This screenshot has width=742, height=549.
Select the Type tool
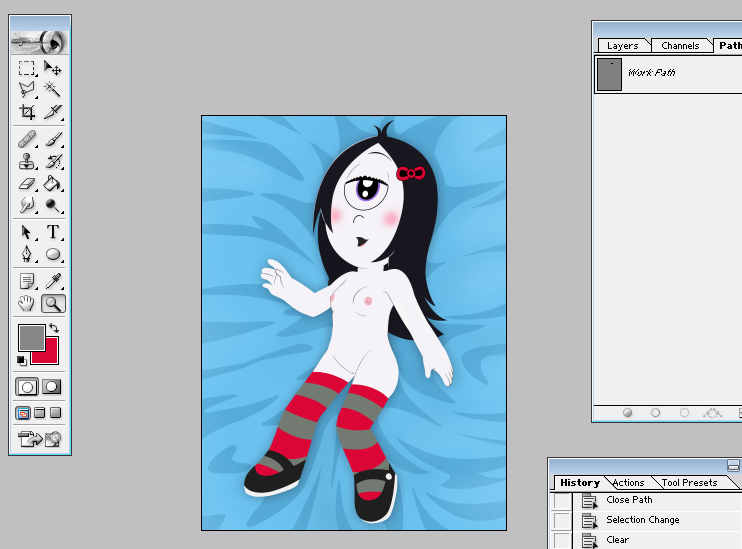tap(53, 232)
